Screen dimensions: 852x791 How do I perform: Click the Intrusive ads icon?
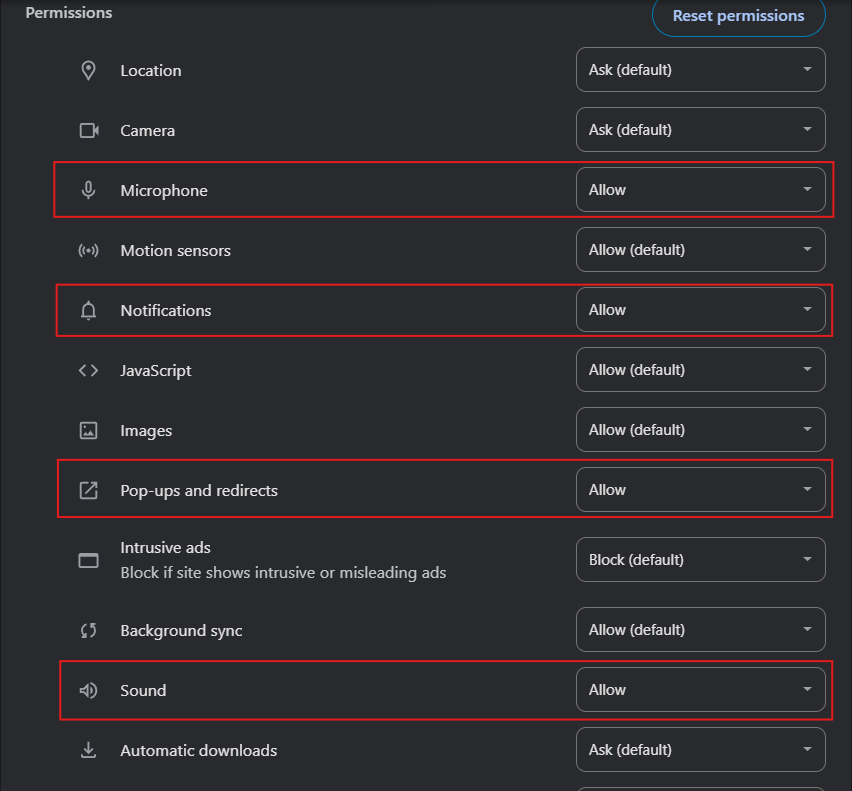pos(88,560)
